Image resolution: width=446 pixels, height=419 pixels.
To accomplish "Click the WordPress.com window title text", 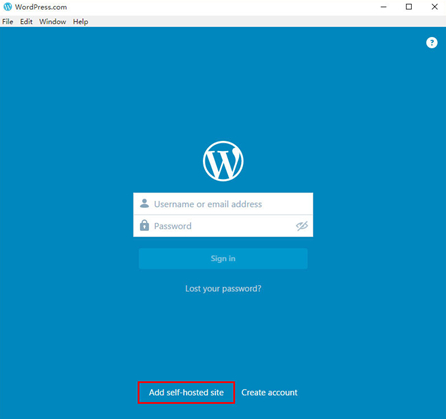I will click(x=41, y=7).
